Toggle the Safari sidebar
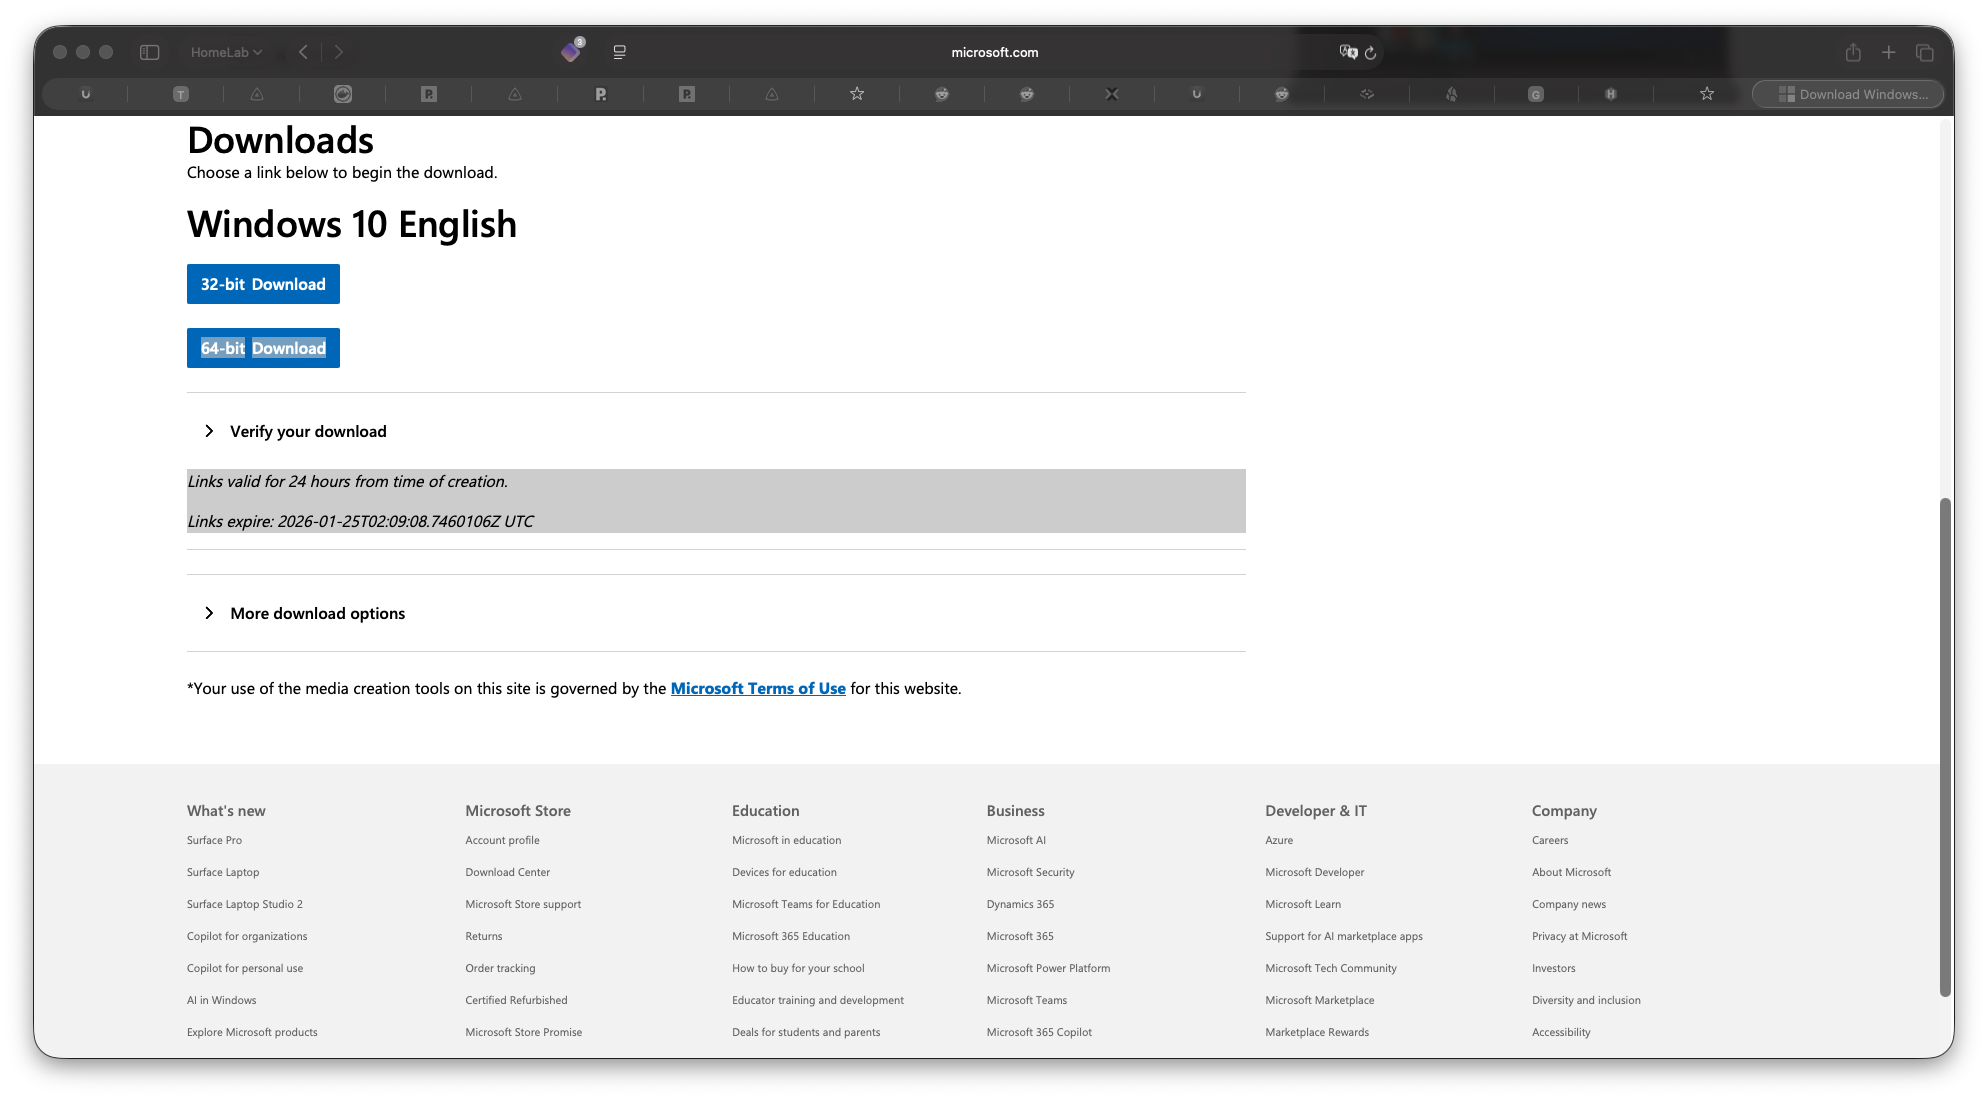1988x1100 pixels. pos(149,52)
